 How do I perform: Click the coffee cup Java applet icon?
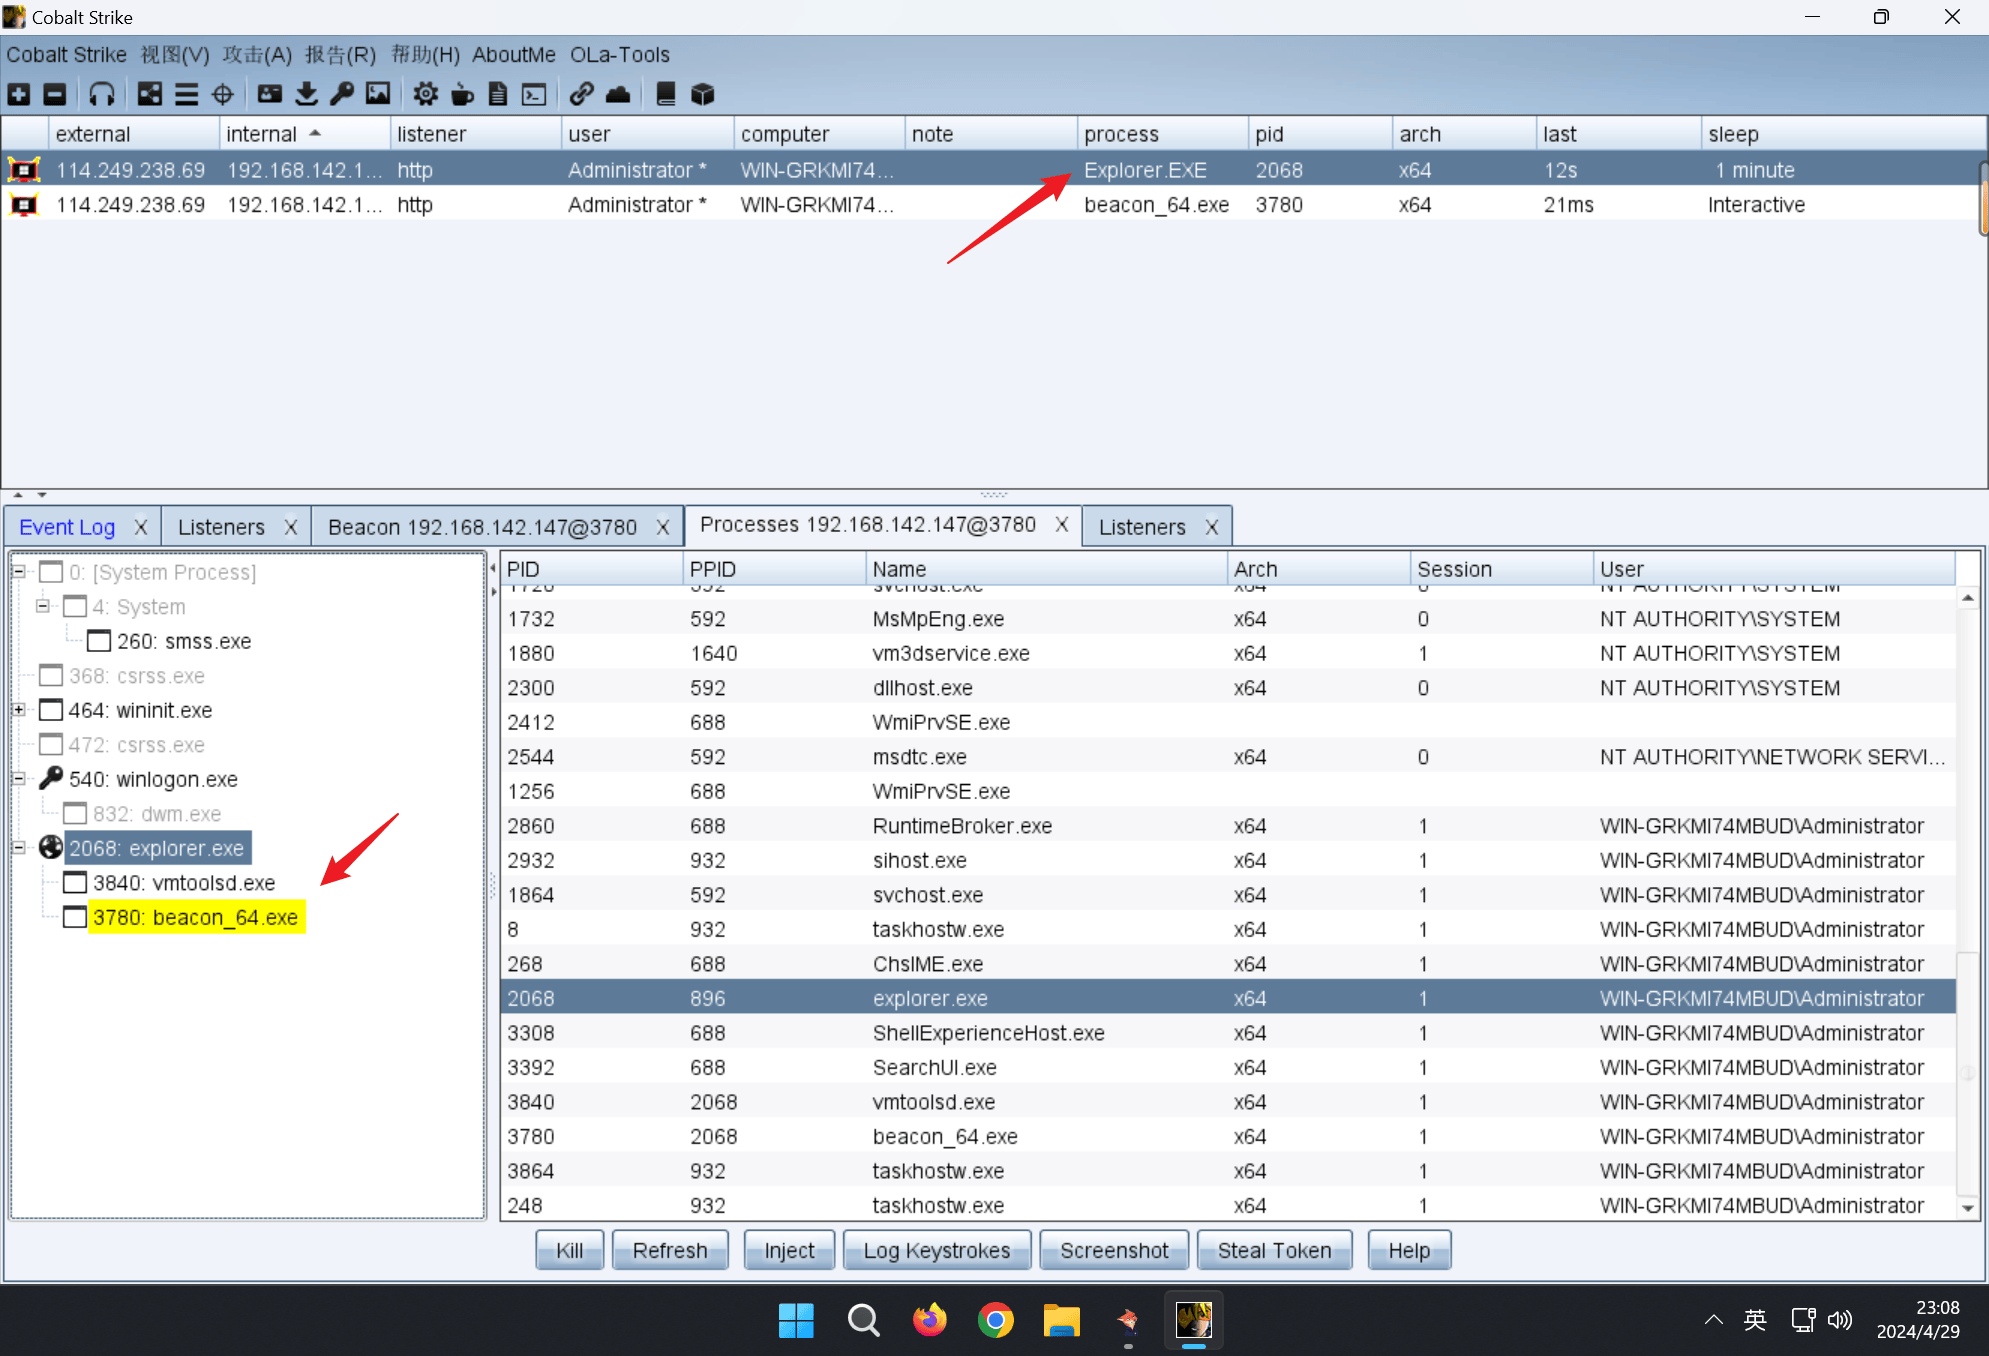click(x=462, y=94)
